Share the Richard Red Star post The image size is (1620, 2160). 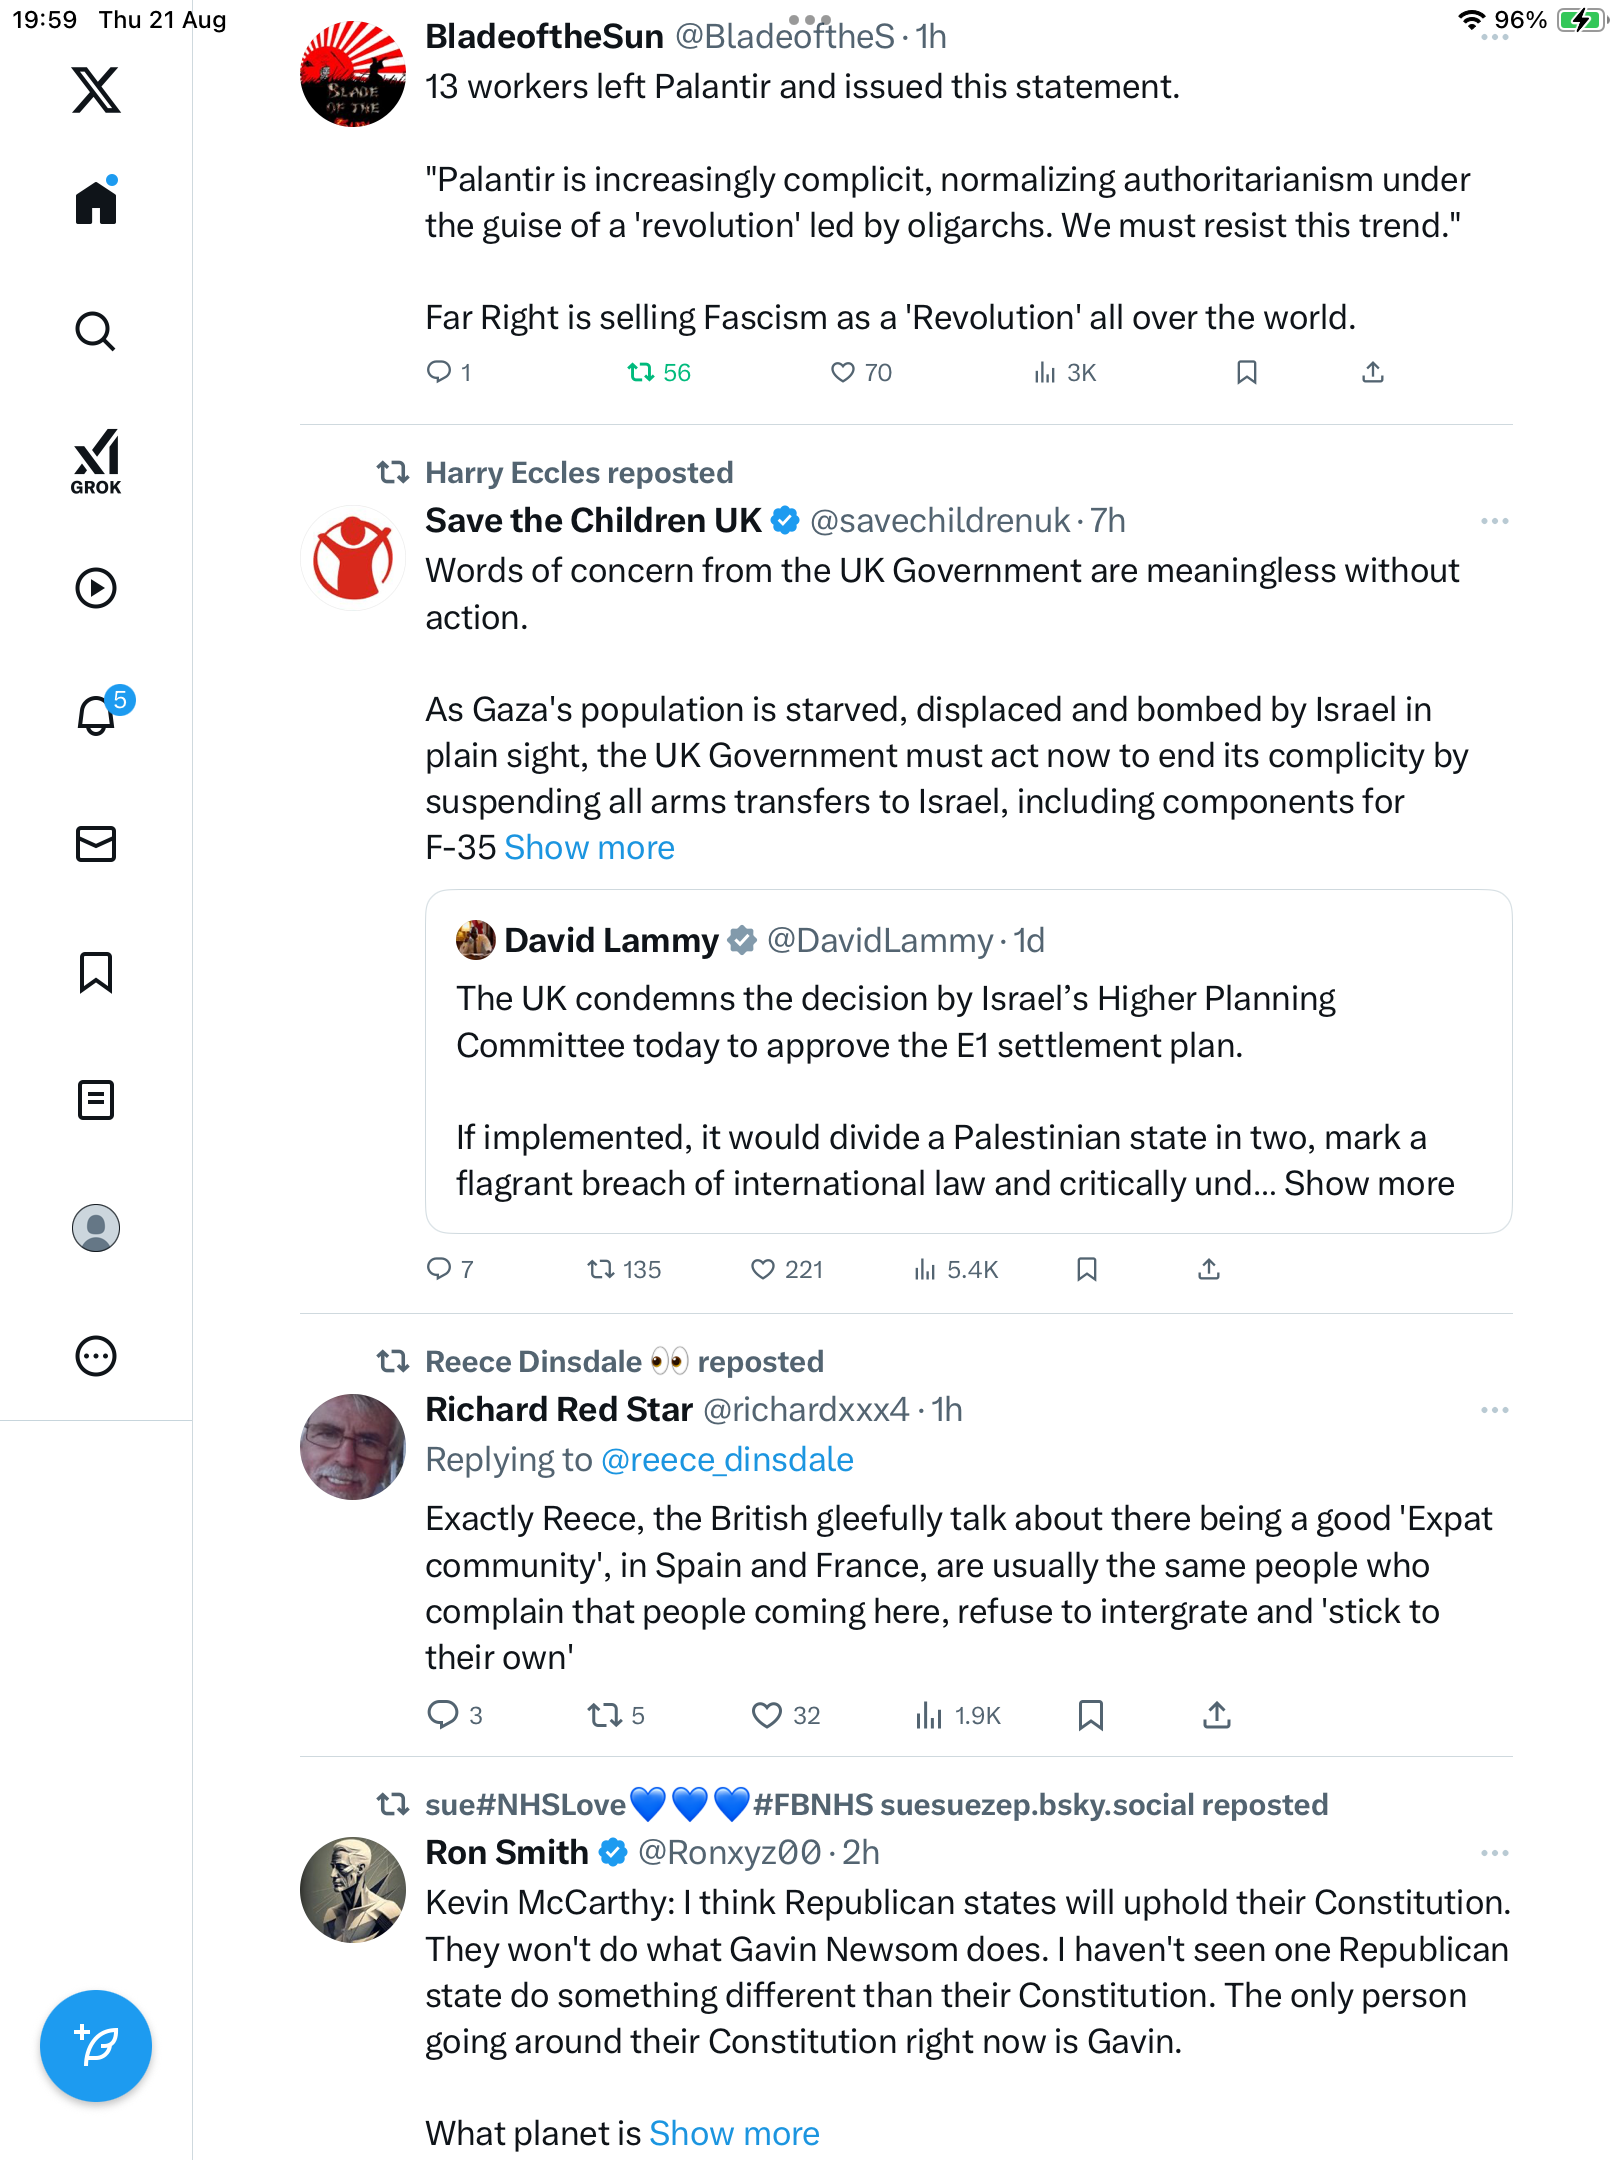click(x=1216, y=1715)
